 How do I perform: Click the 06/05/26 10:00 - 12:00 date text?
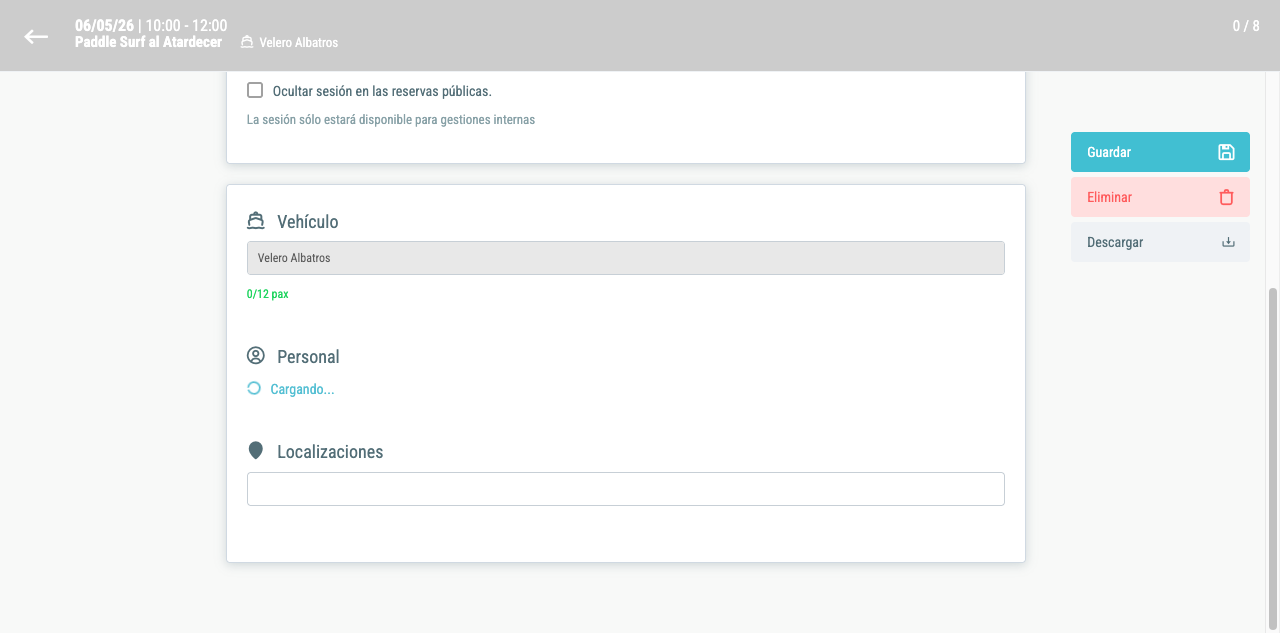click(x=151, y=25)
